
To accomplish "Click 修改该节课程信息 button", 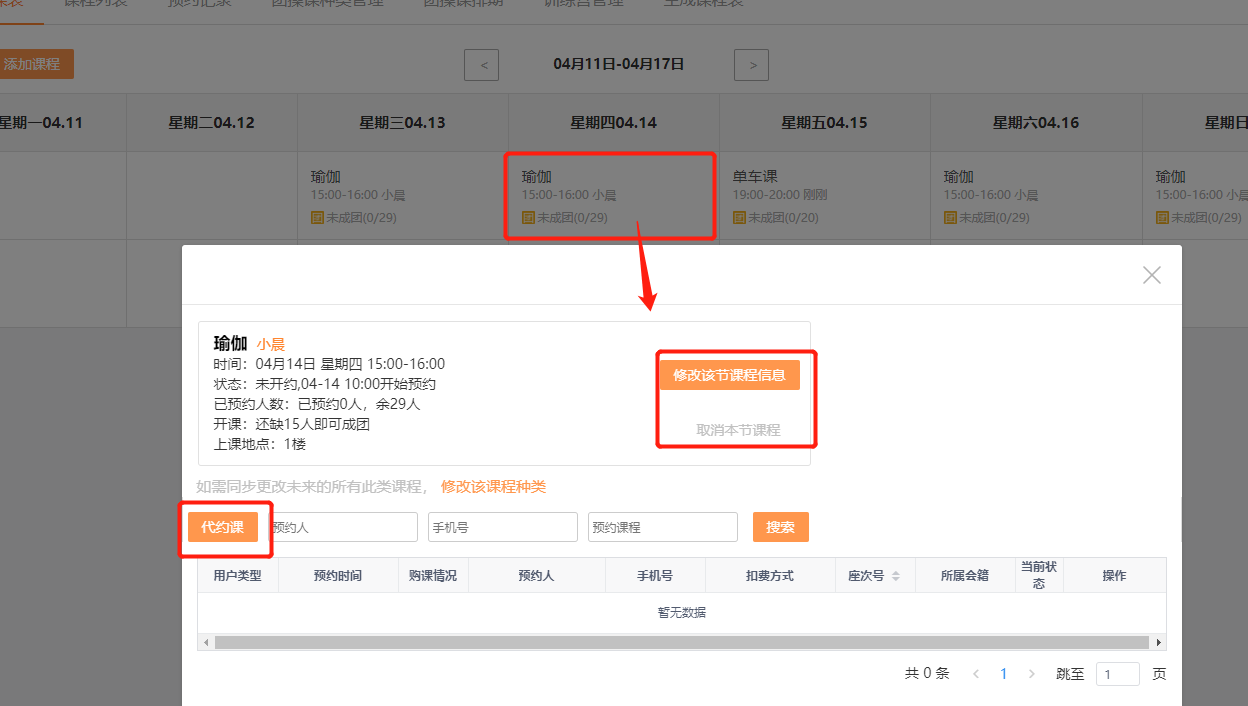I will pos(729,375).
